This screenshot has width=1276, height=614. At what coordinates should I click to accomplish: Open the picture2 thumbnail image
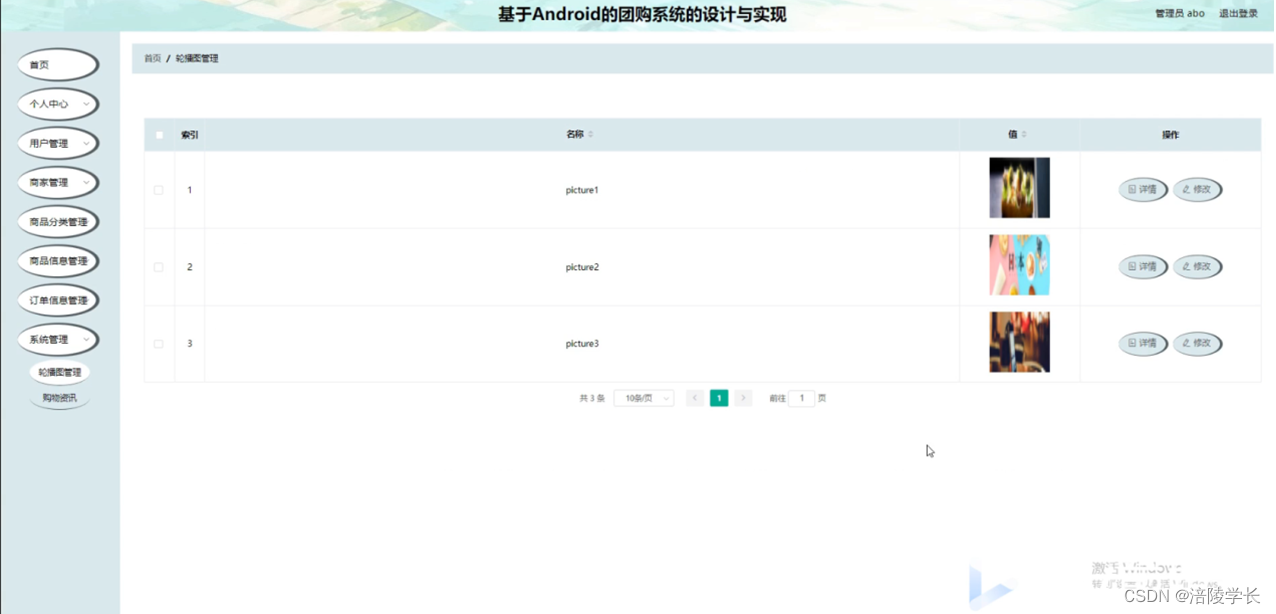click(1019, 265)
